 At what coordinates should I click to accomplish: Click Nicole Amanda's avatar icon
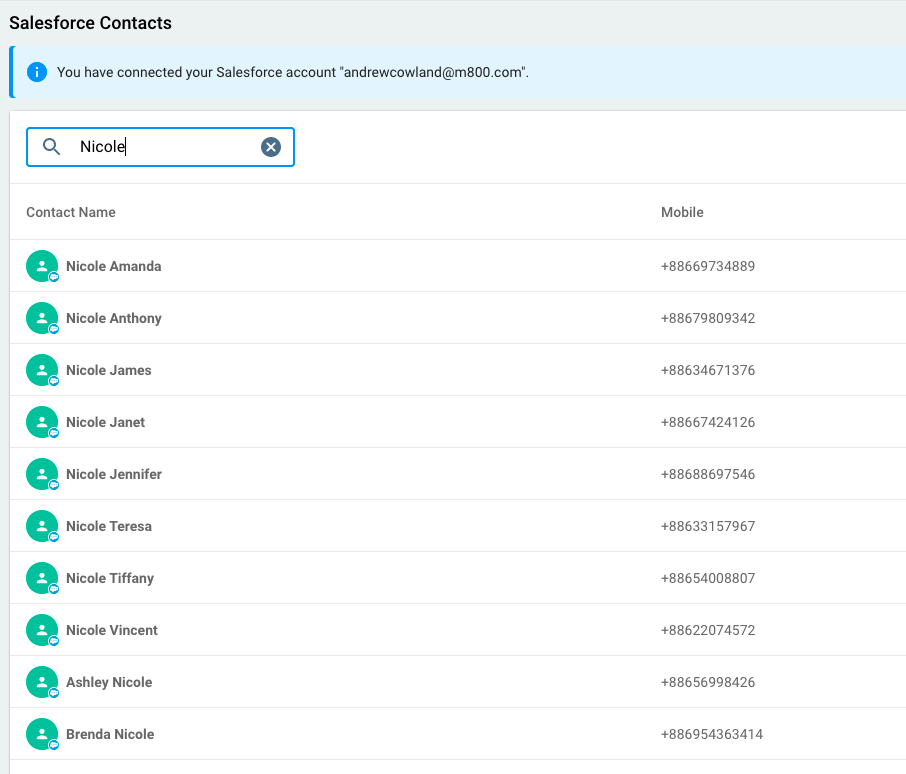[41, 266]
